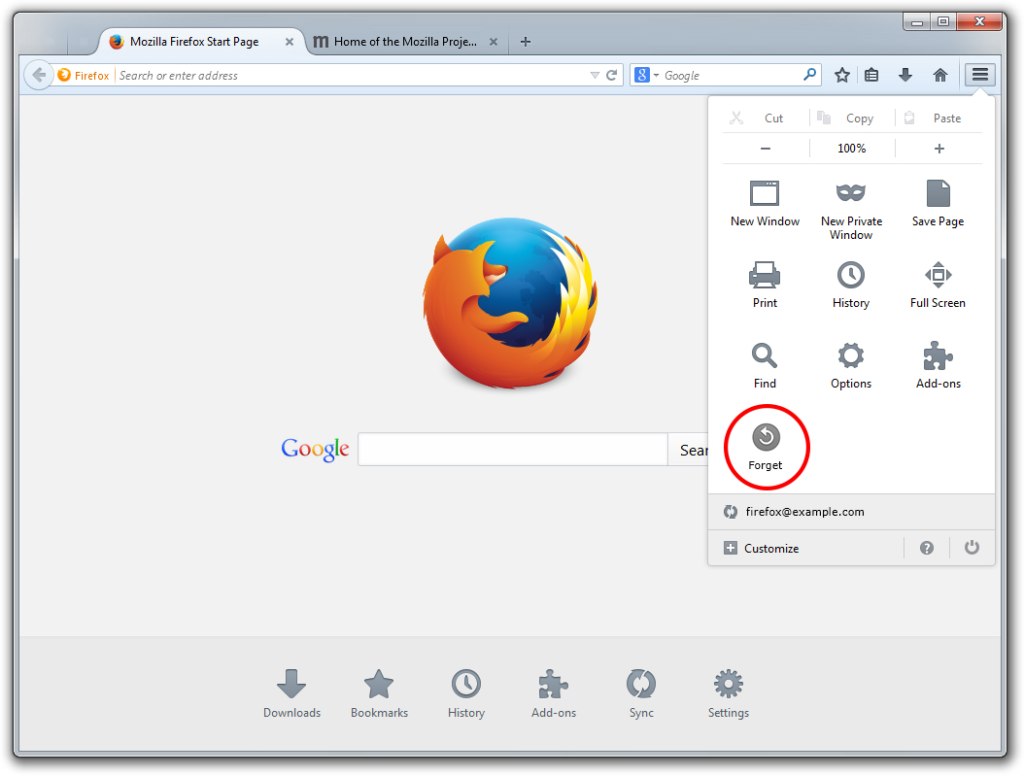1024x776 pixels.
Task: Click the Forget button in menu
Action: click(x=765, y=447)
